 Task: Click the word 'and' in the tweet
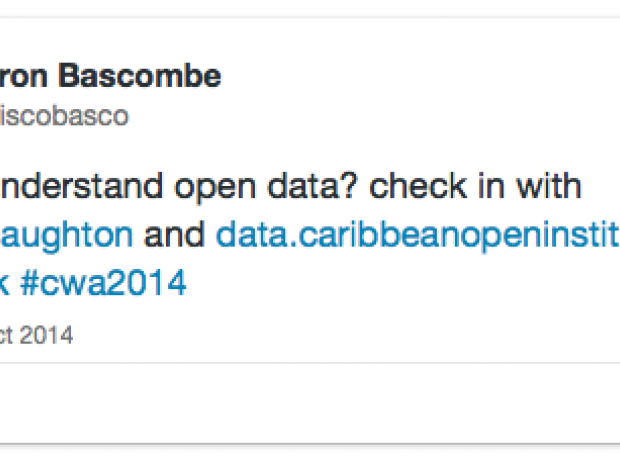point(174,235)
